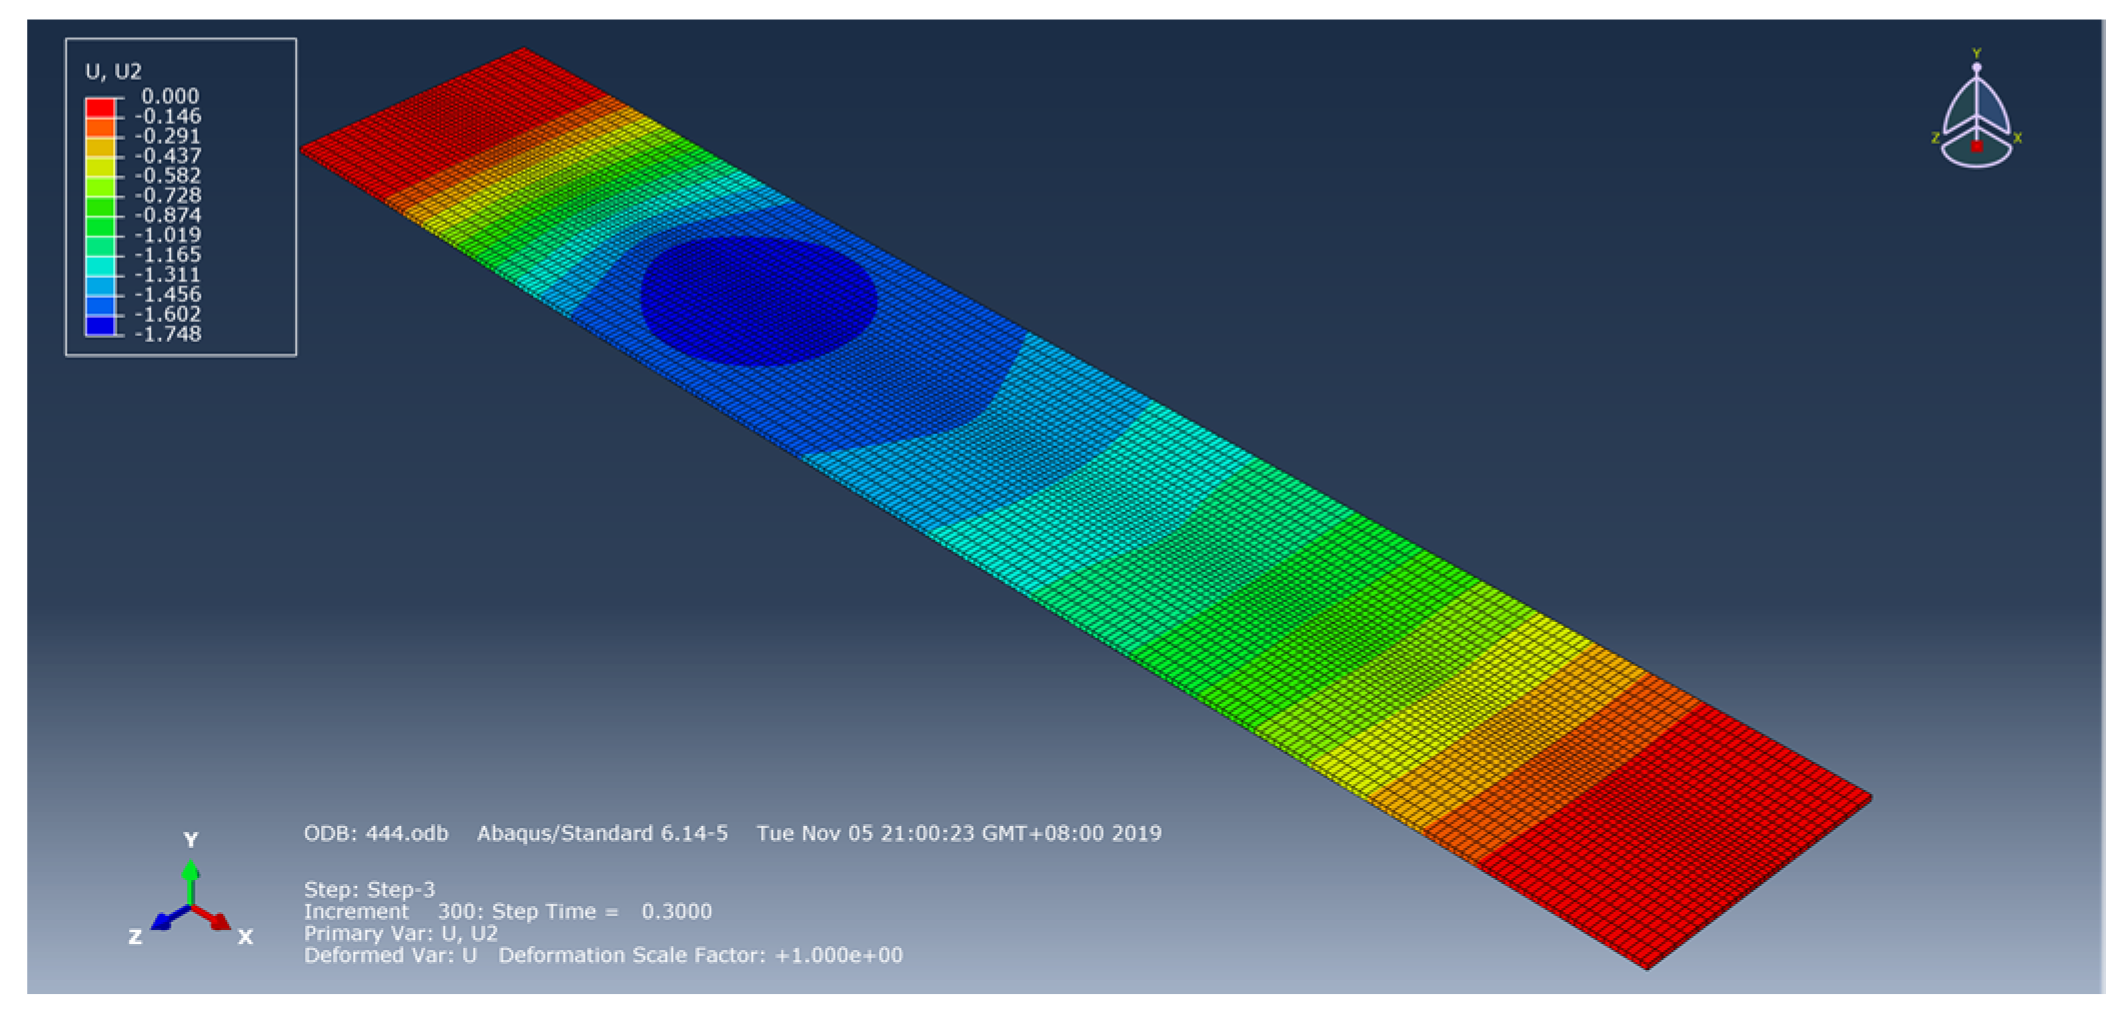The height and width of the screenshot is (1029, 2123).
Task: Click the legend title U, U2
Action: click(113, 71)
